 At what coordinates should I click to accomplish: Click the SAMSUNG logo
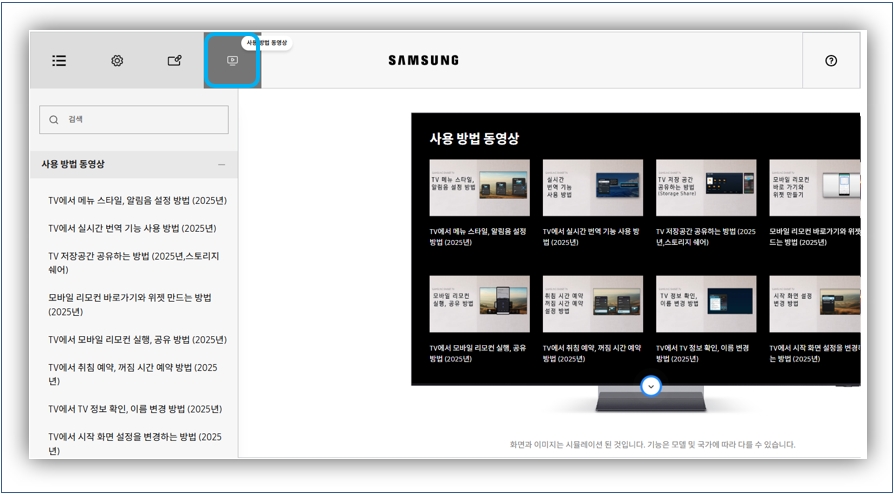423,61
